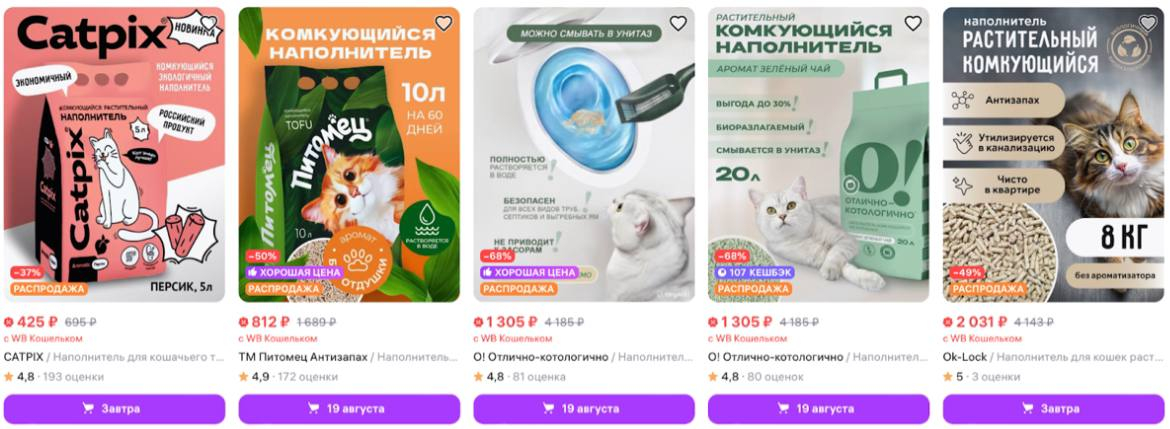Click the Catpix Персик 5л product image
Image resolution: width=1170 pixels, height=429 pixels.
tap(114, 155)
